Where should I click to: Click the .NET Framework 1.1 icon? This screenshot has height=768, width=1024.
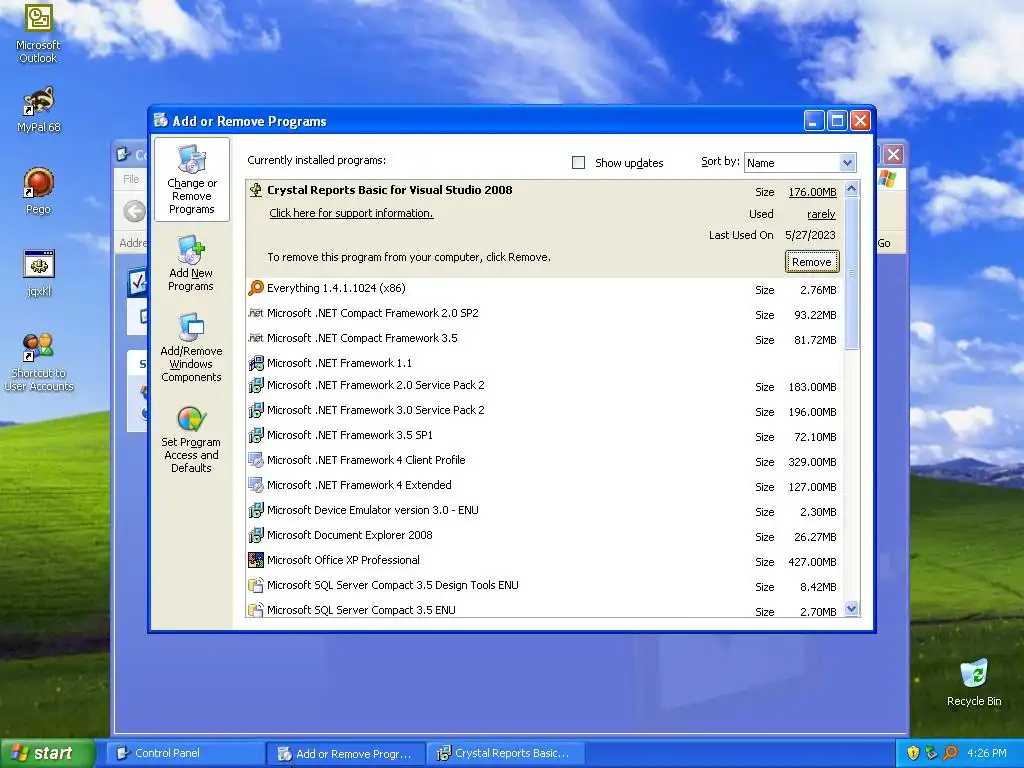(256, 363)
